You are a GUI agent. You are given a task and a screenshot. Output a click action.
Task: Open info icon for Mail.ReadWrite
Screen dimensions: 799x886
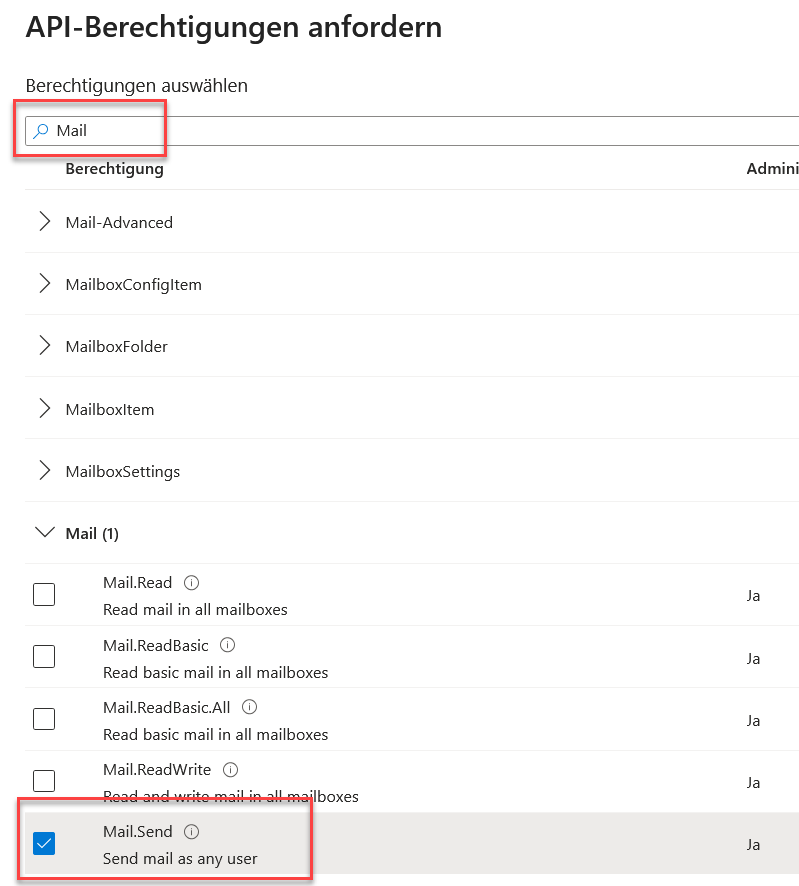click(x=230, y=770)
